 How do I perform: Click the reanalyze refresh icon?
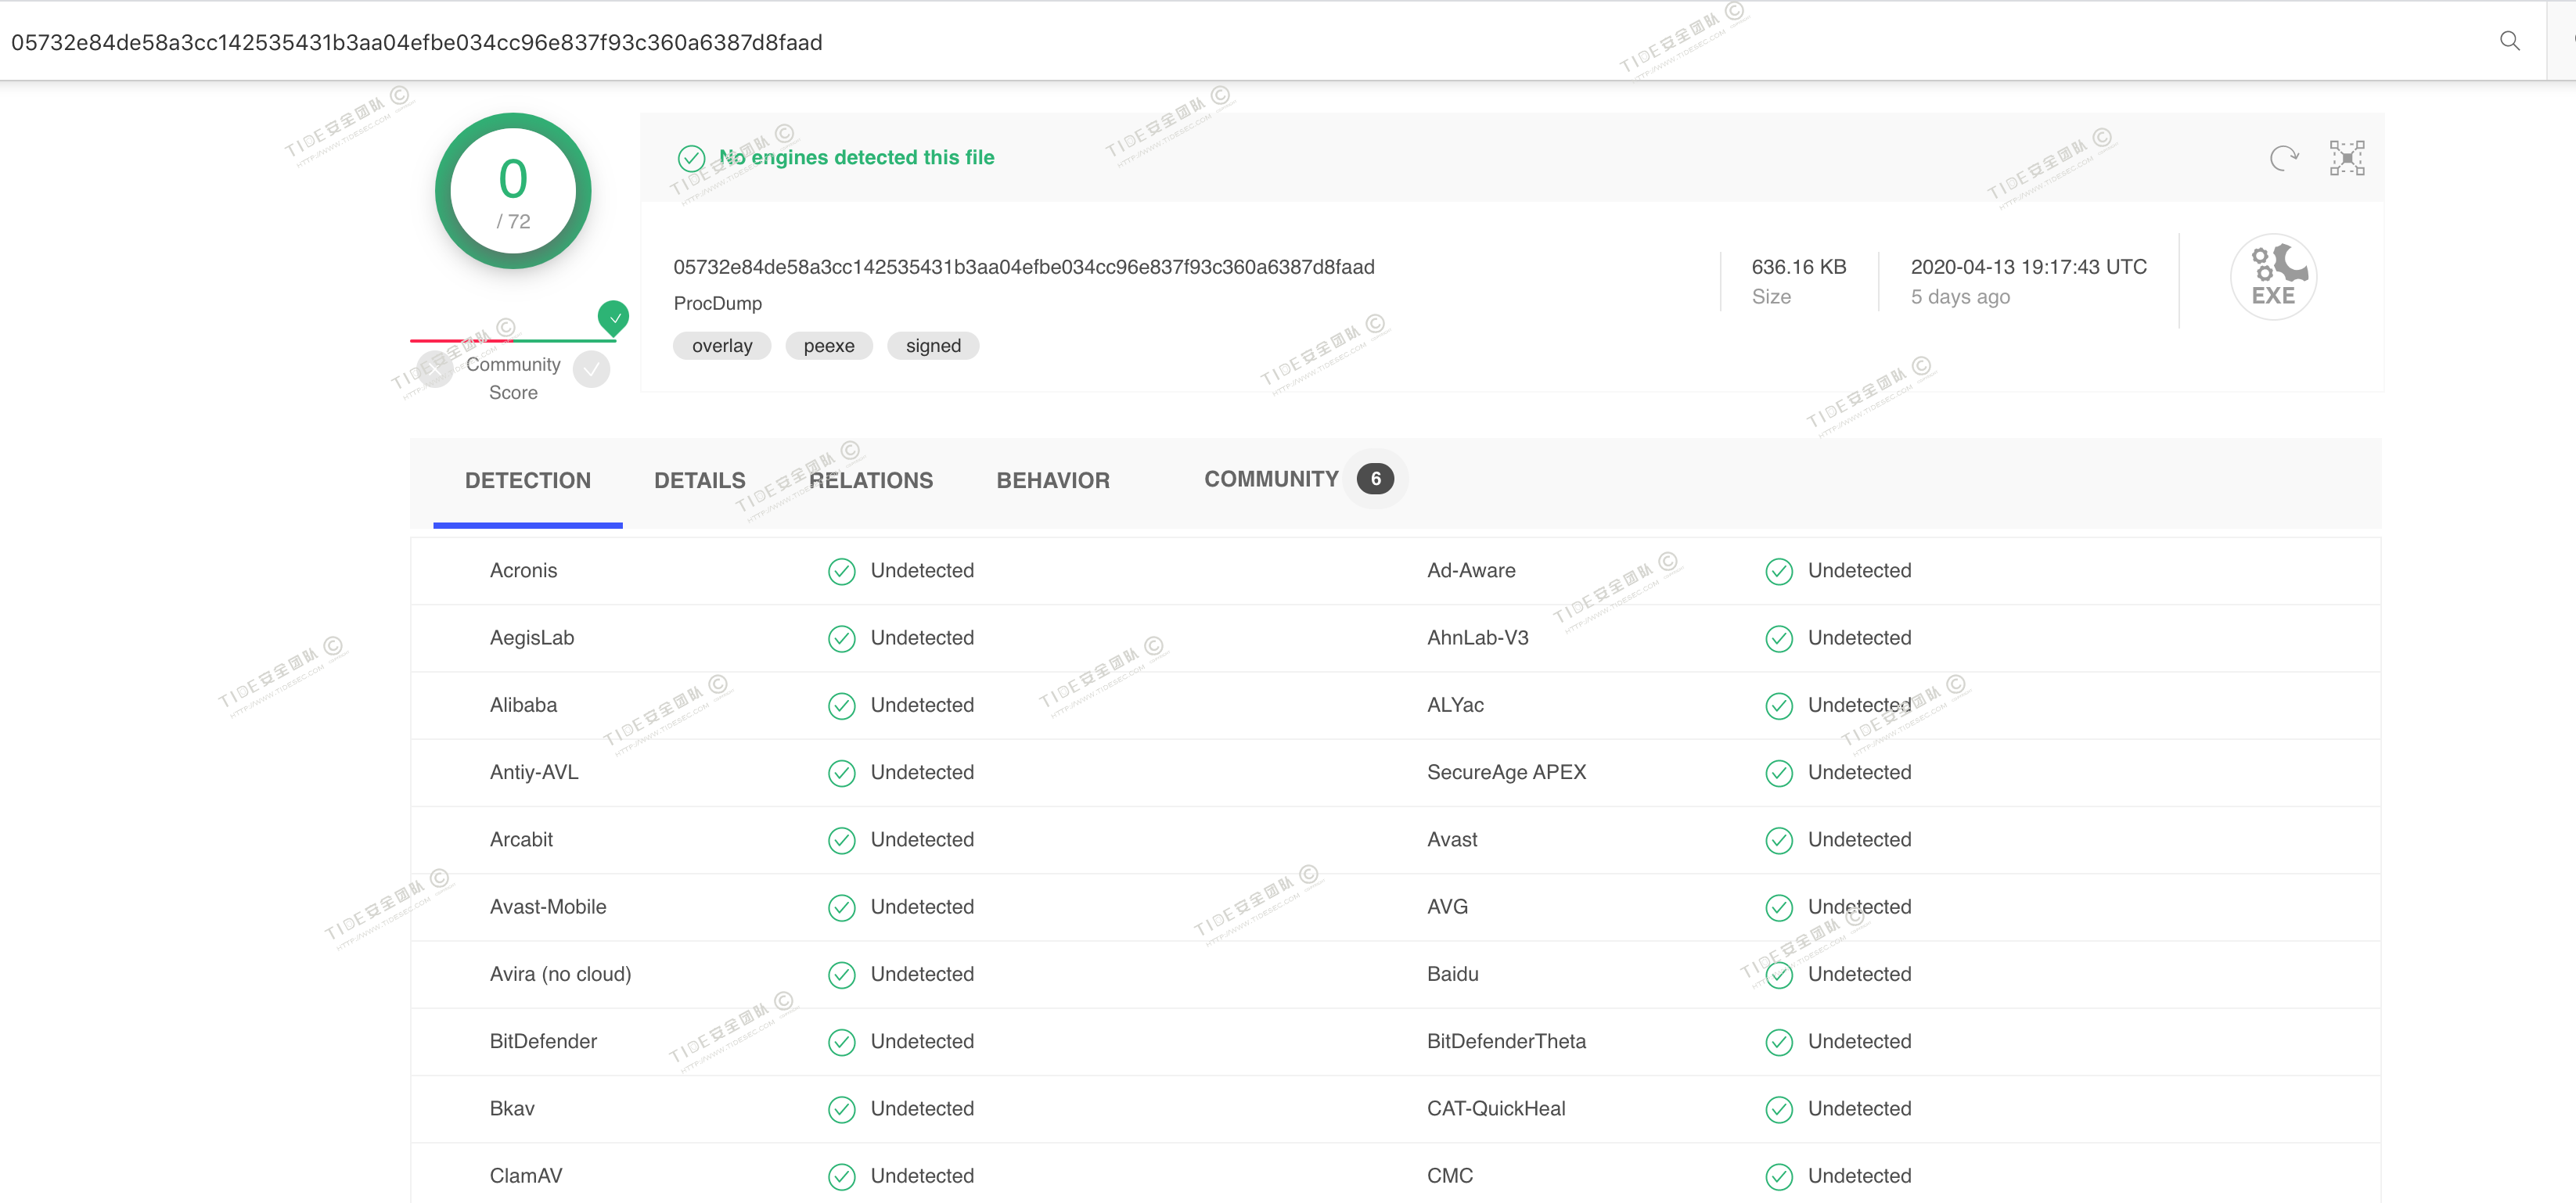coord(2283,158)
